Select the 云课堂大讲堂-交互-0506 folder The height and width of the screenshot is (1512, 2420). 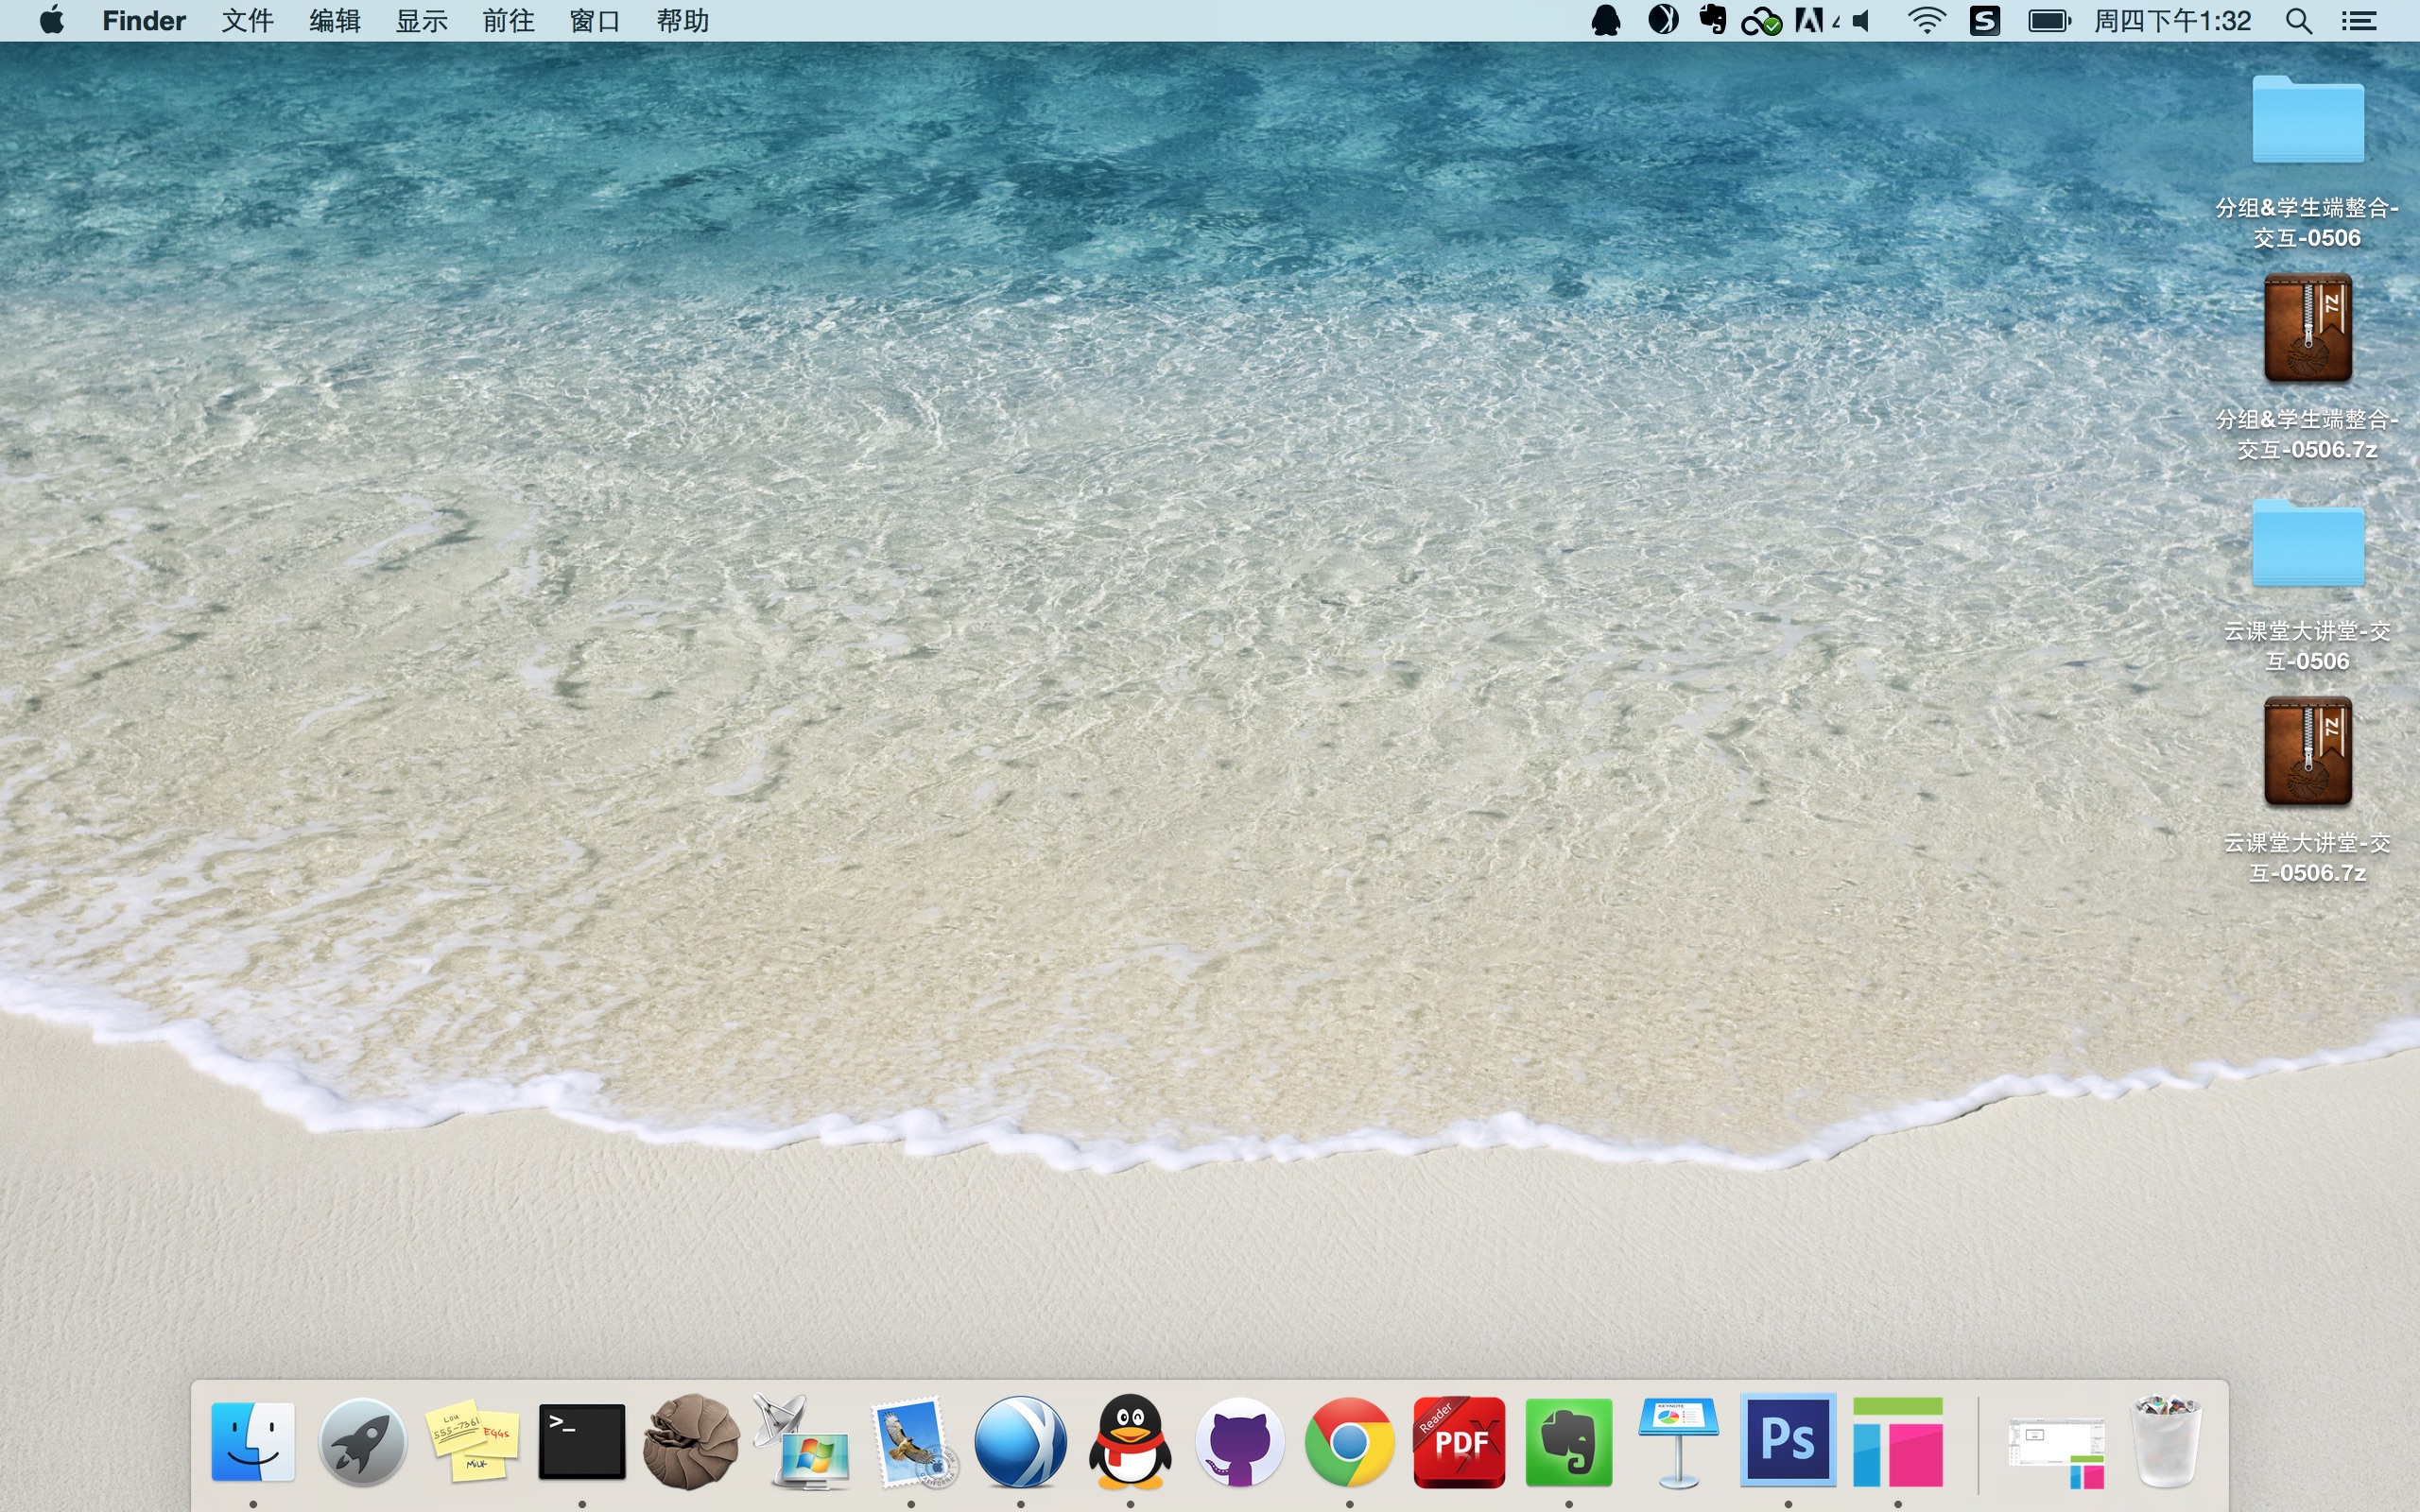click(x=2307, y=585)
